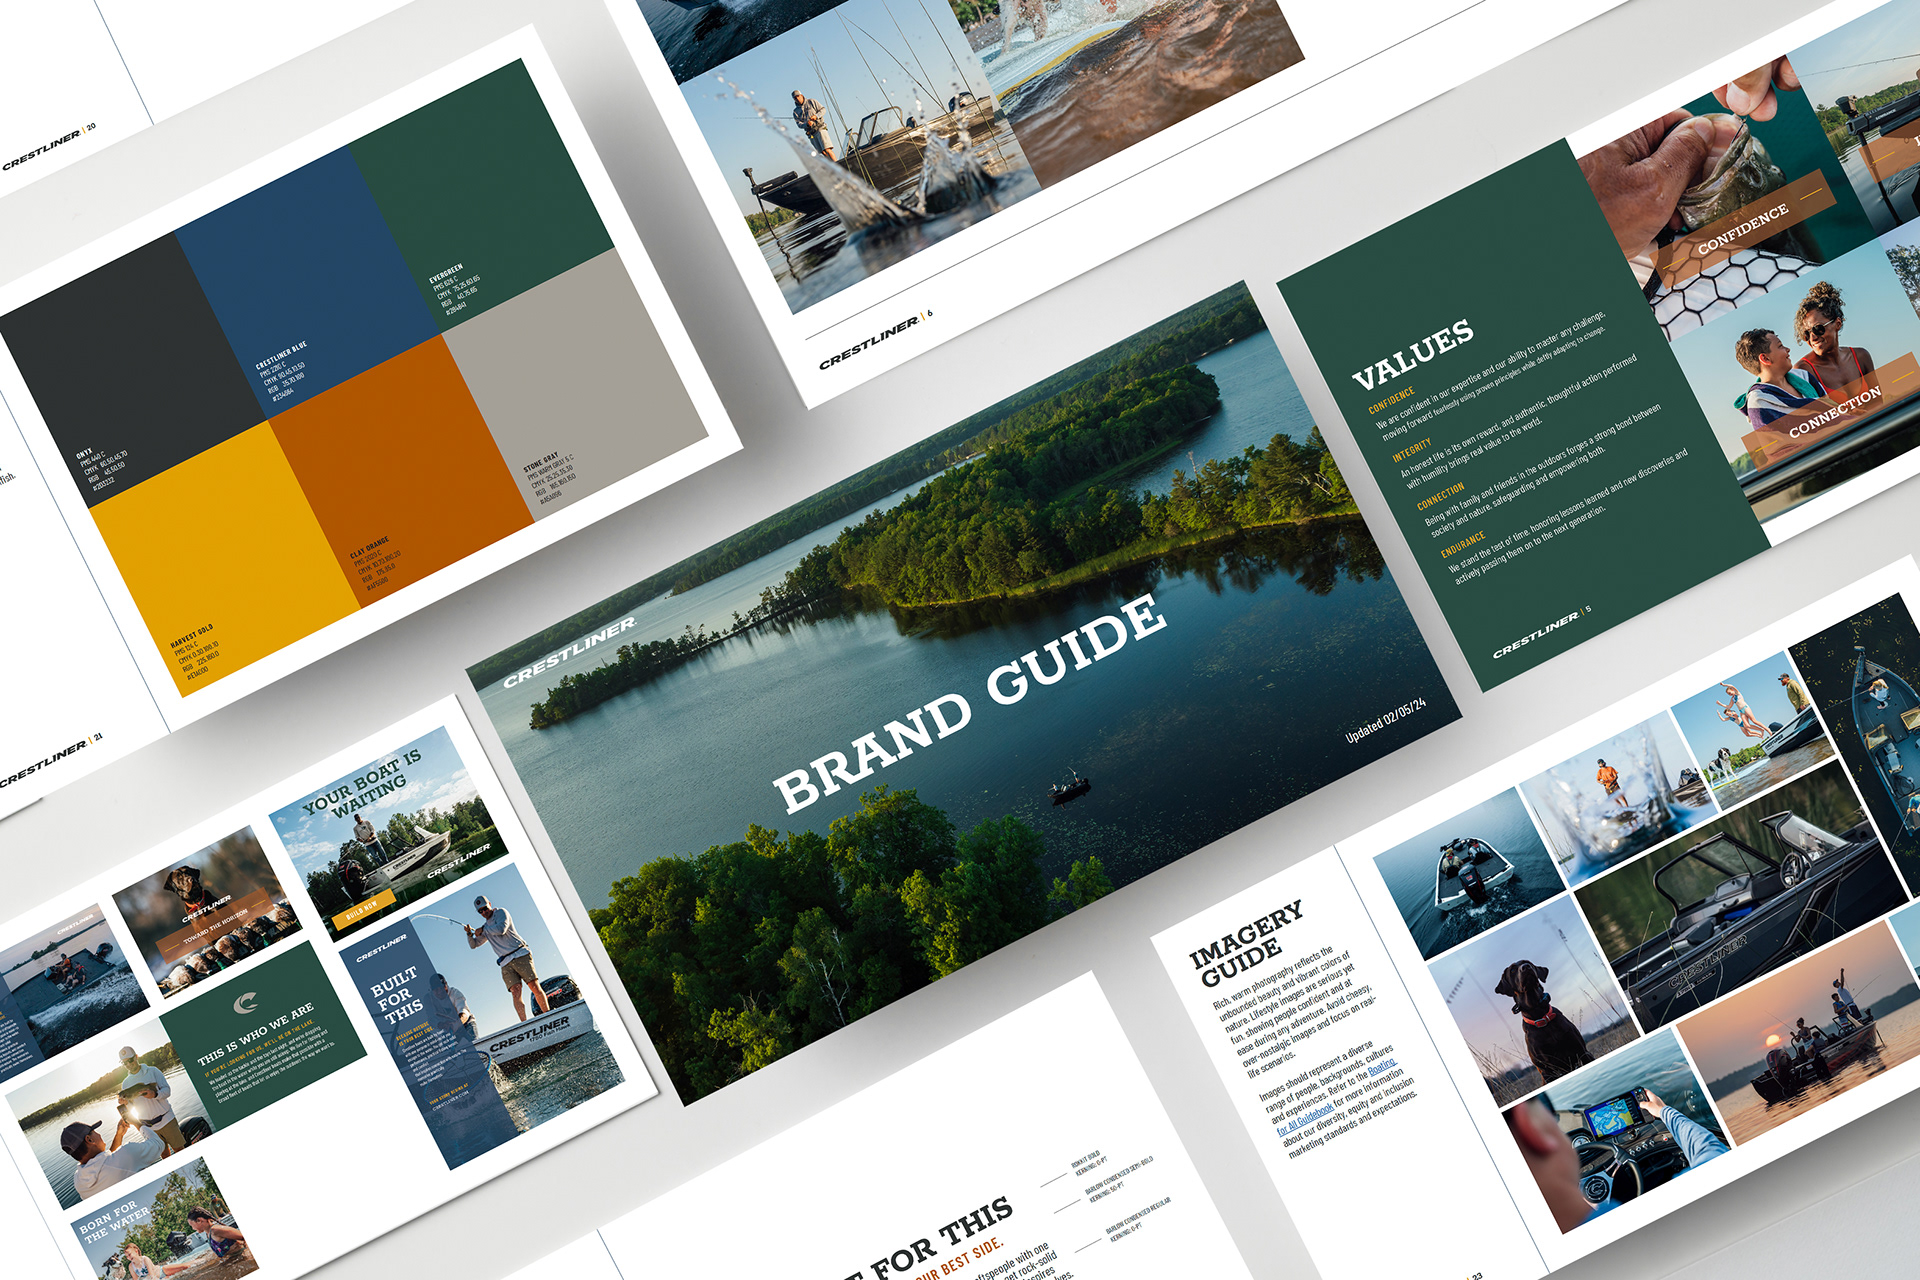Click the CONNECTION image label
The width and height of the screenshot is (1920, 1280).
[x=1834, y=412]
